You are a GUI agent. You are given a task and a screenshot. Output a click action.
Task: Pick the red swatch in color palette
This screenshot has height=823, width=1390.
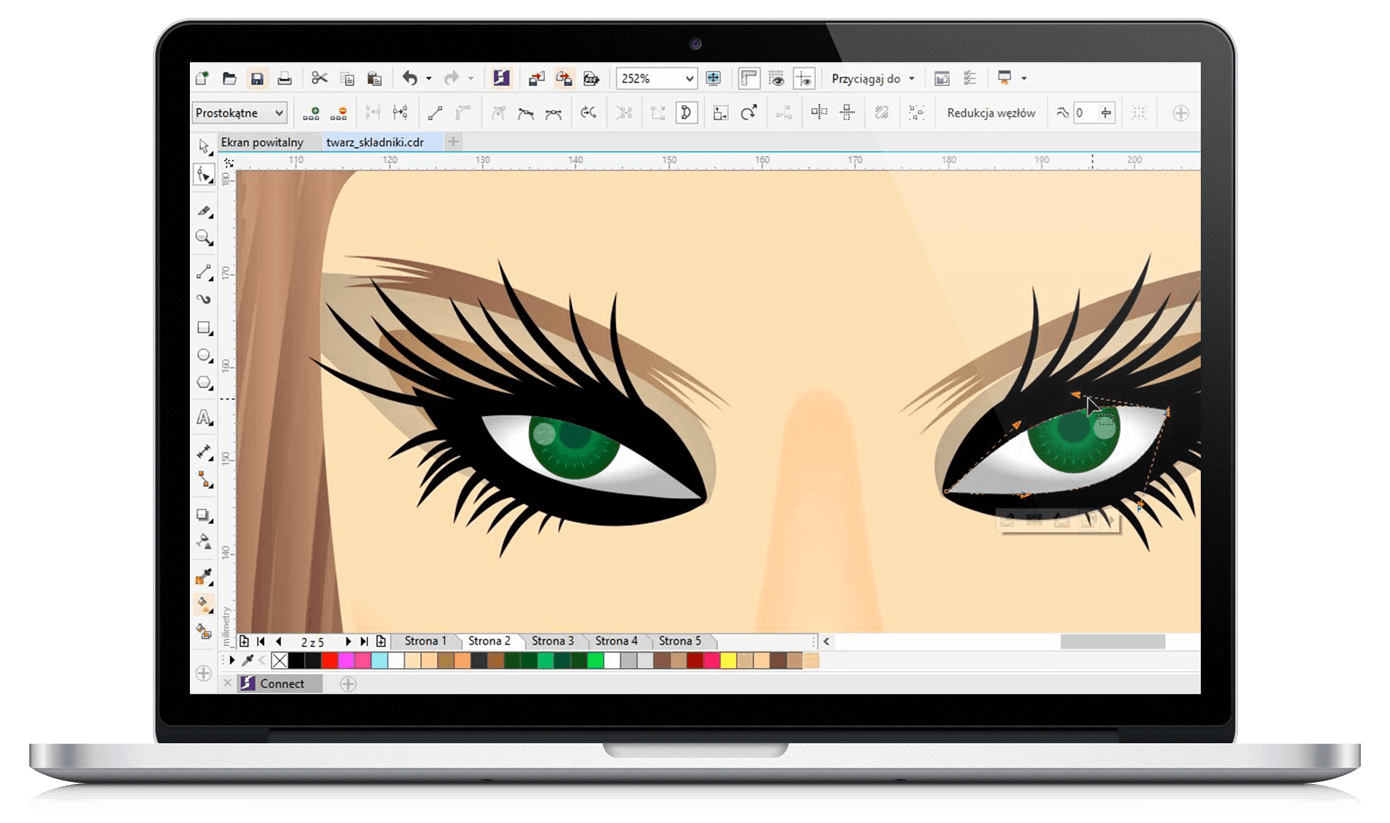click(329, 660)
